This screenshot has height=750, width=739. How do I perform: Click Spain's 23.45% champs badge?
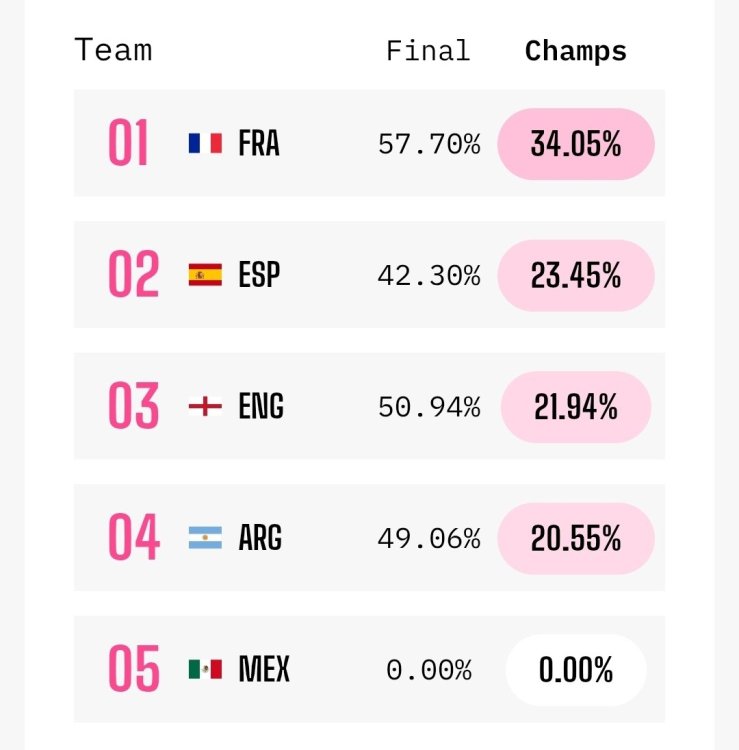pyautogui.click(x=576, y=276)
